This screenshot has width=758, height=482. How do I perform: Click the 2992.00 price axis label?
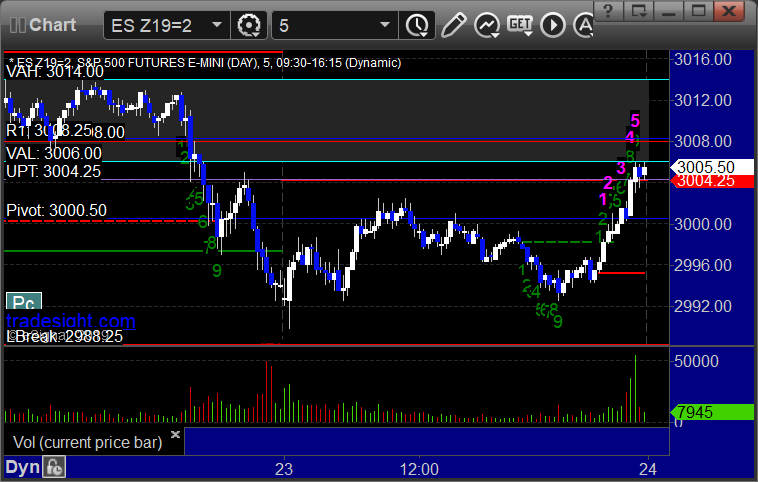point(703,306)
